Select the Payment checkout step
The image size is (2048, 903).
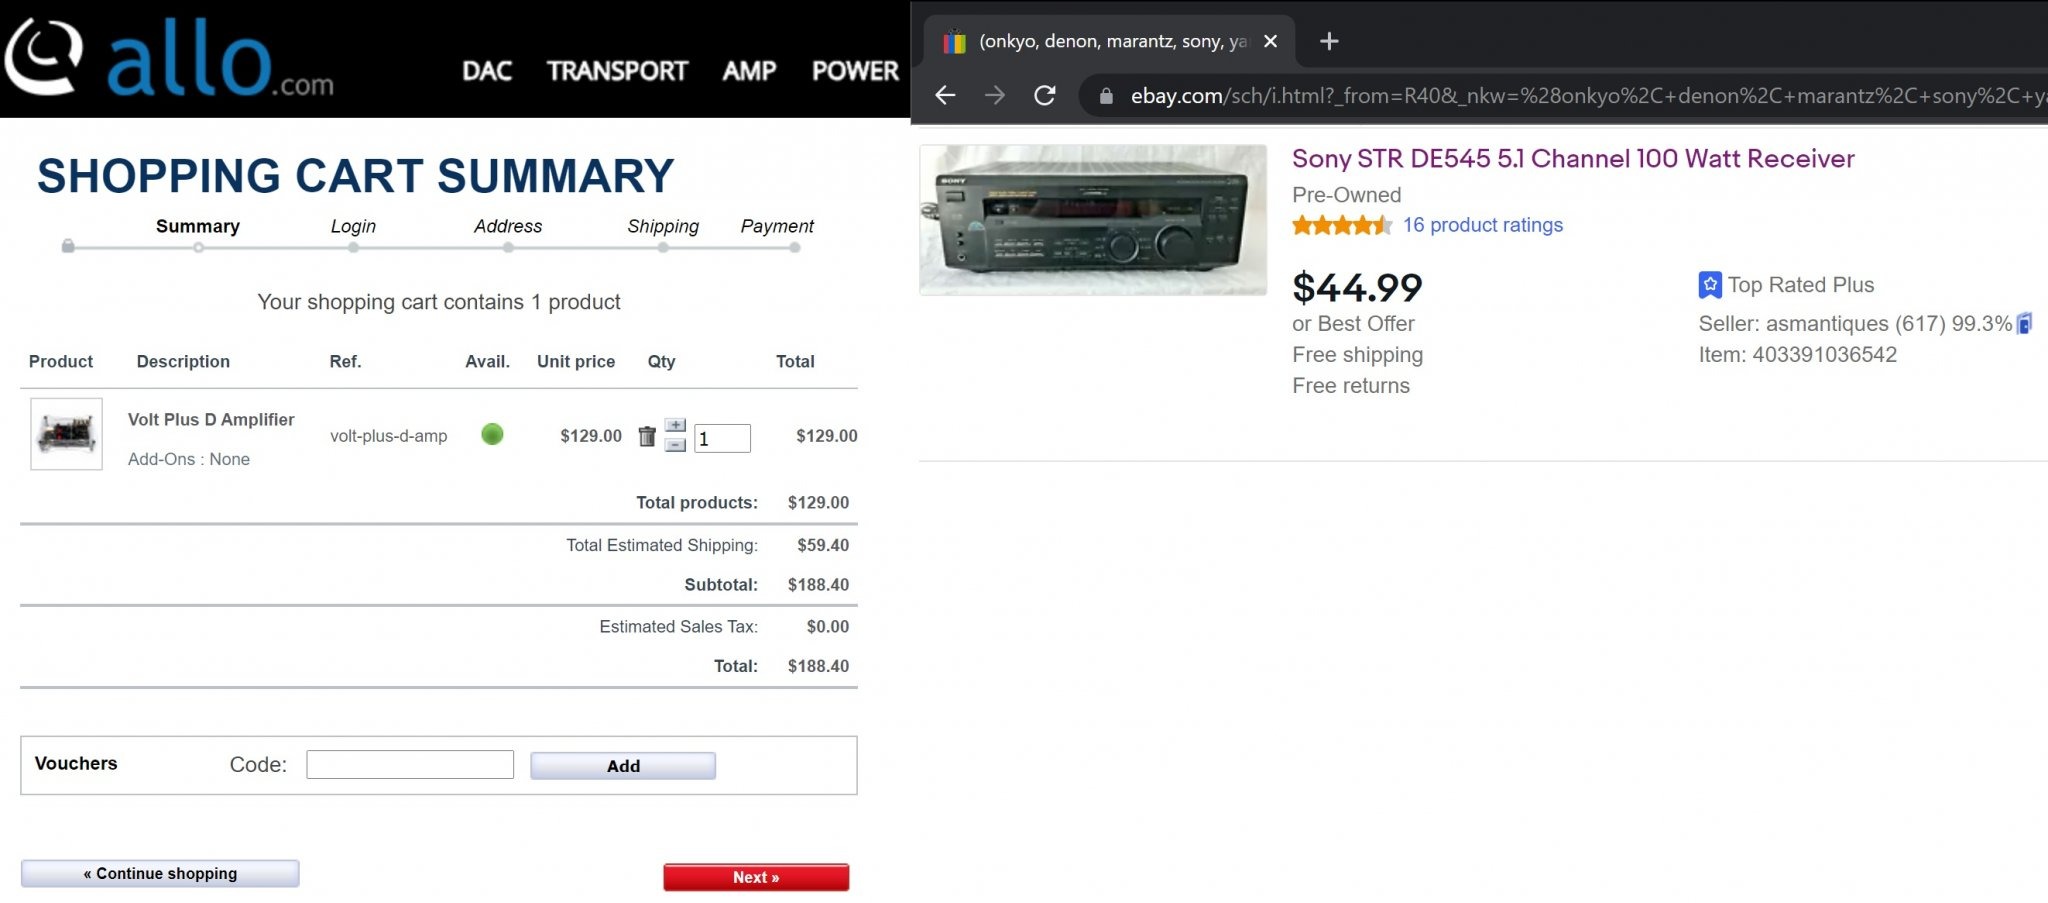pyautogui.click(x=777, y=226)
